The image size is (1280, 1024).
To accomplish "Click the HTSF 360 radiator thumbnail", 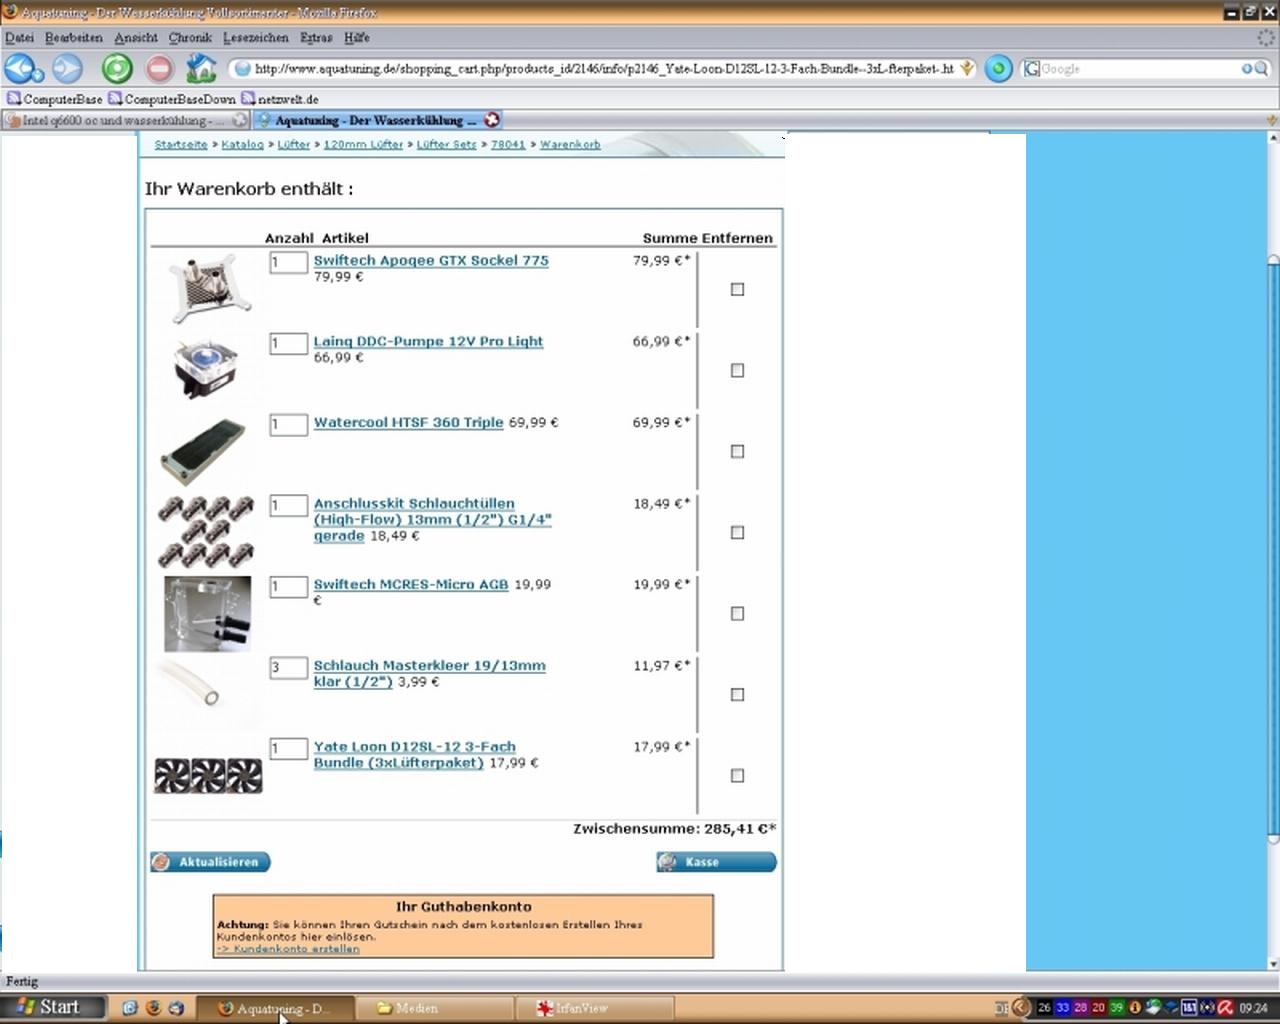I will click(204, 451).
